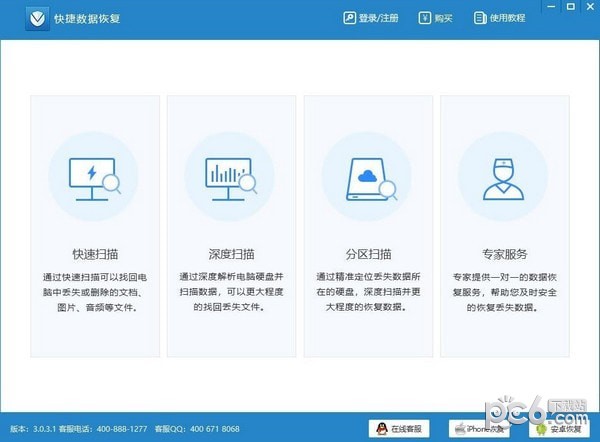Select the 专家服务 title text

point(503,254)
